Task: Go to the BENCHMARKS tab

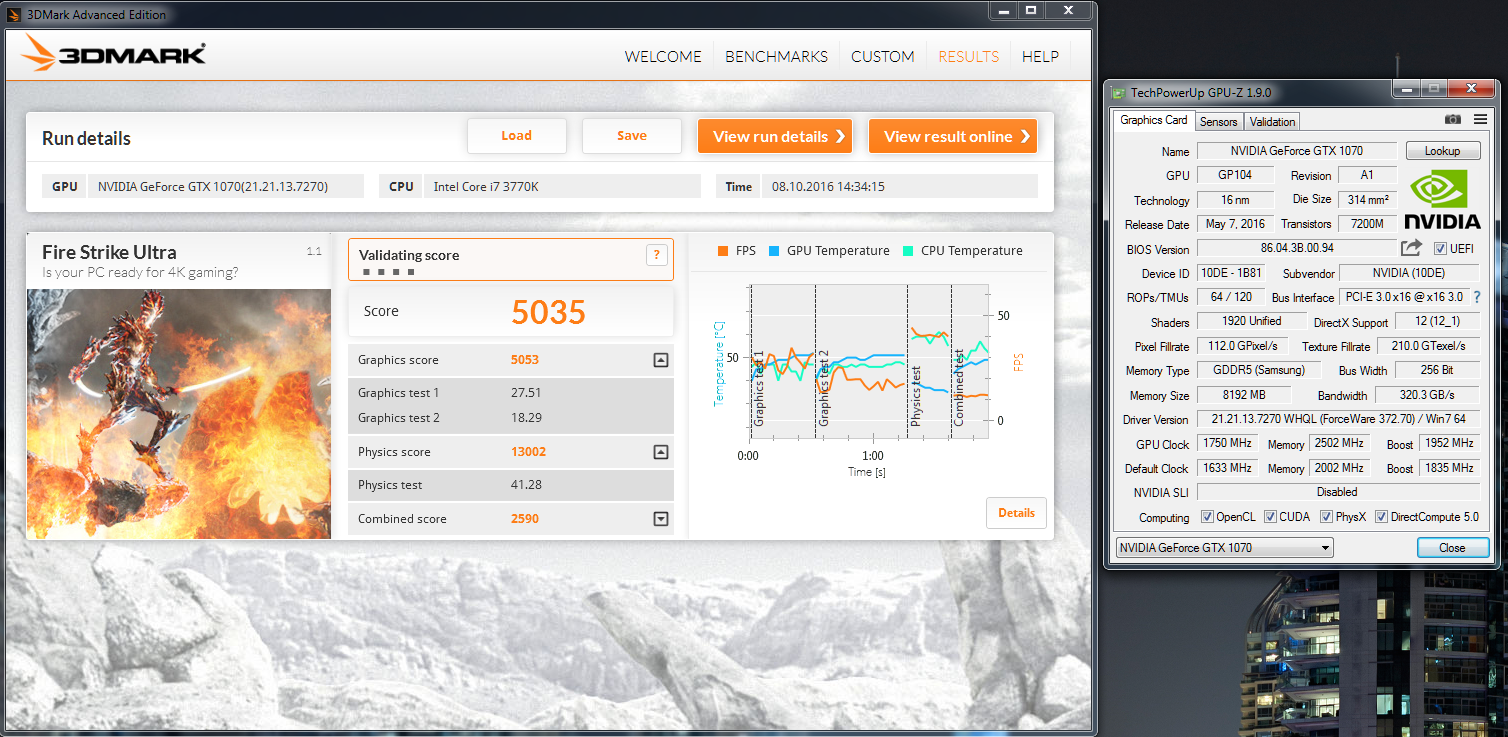Action: [x=776, y=57]
